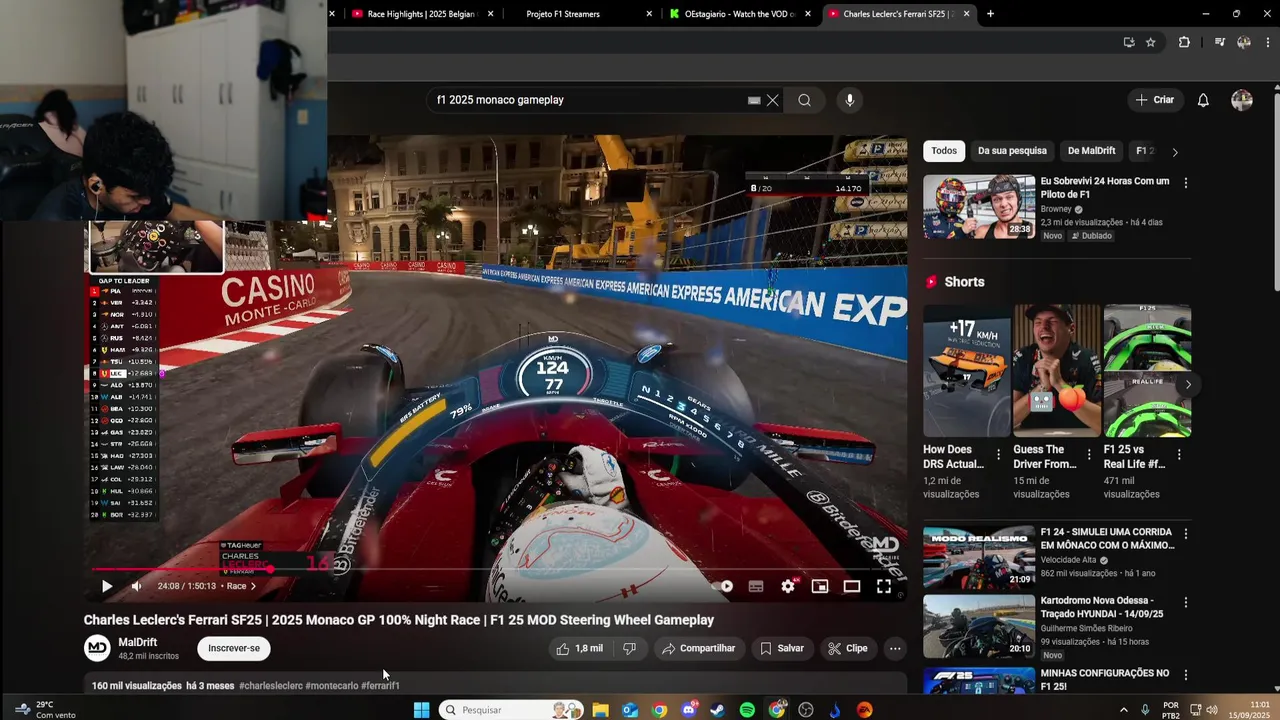Like the video with the thumbs up button
The image size is (1280, 720).
(579, 648)
